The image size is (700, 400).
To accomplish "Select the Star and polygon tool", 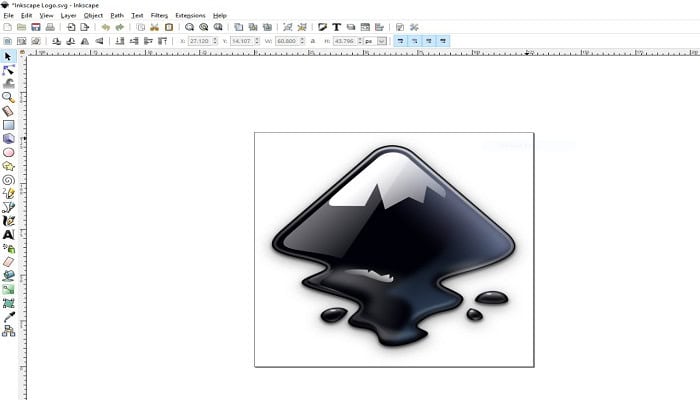I will (x=8, y=166).
